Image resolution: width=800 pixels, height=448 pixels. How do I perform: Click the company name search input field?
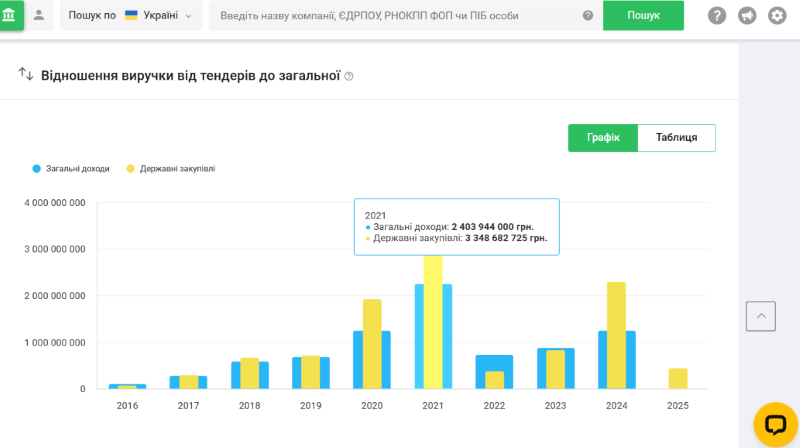coord(395,16)
